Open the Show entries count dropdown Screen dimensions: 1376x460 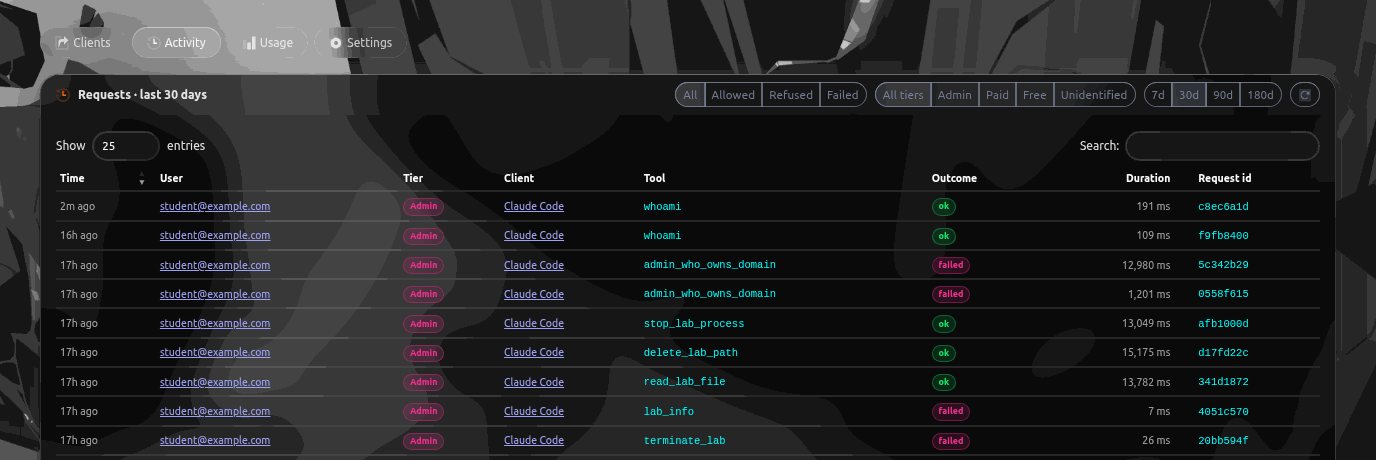click(x=126, y=146)
